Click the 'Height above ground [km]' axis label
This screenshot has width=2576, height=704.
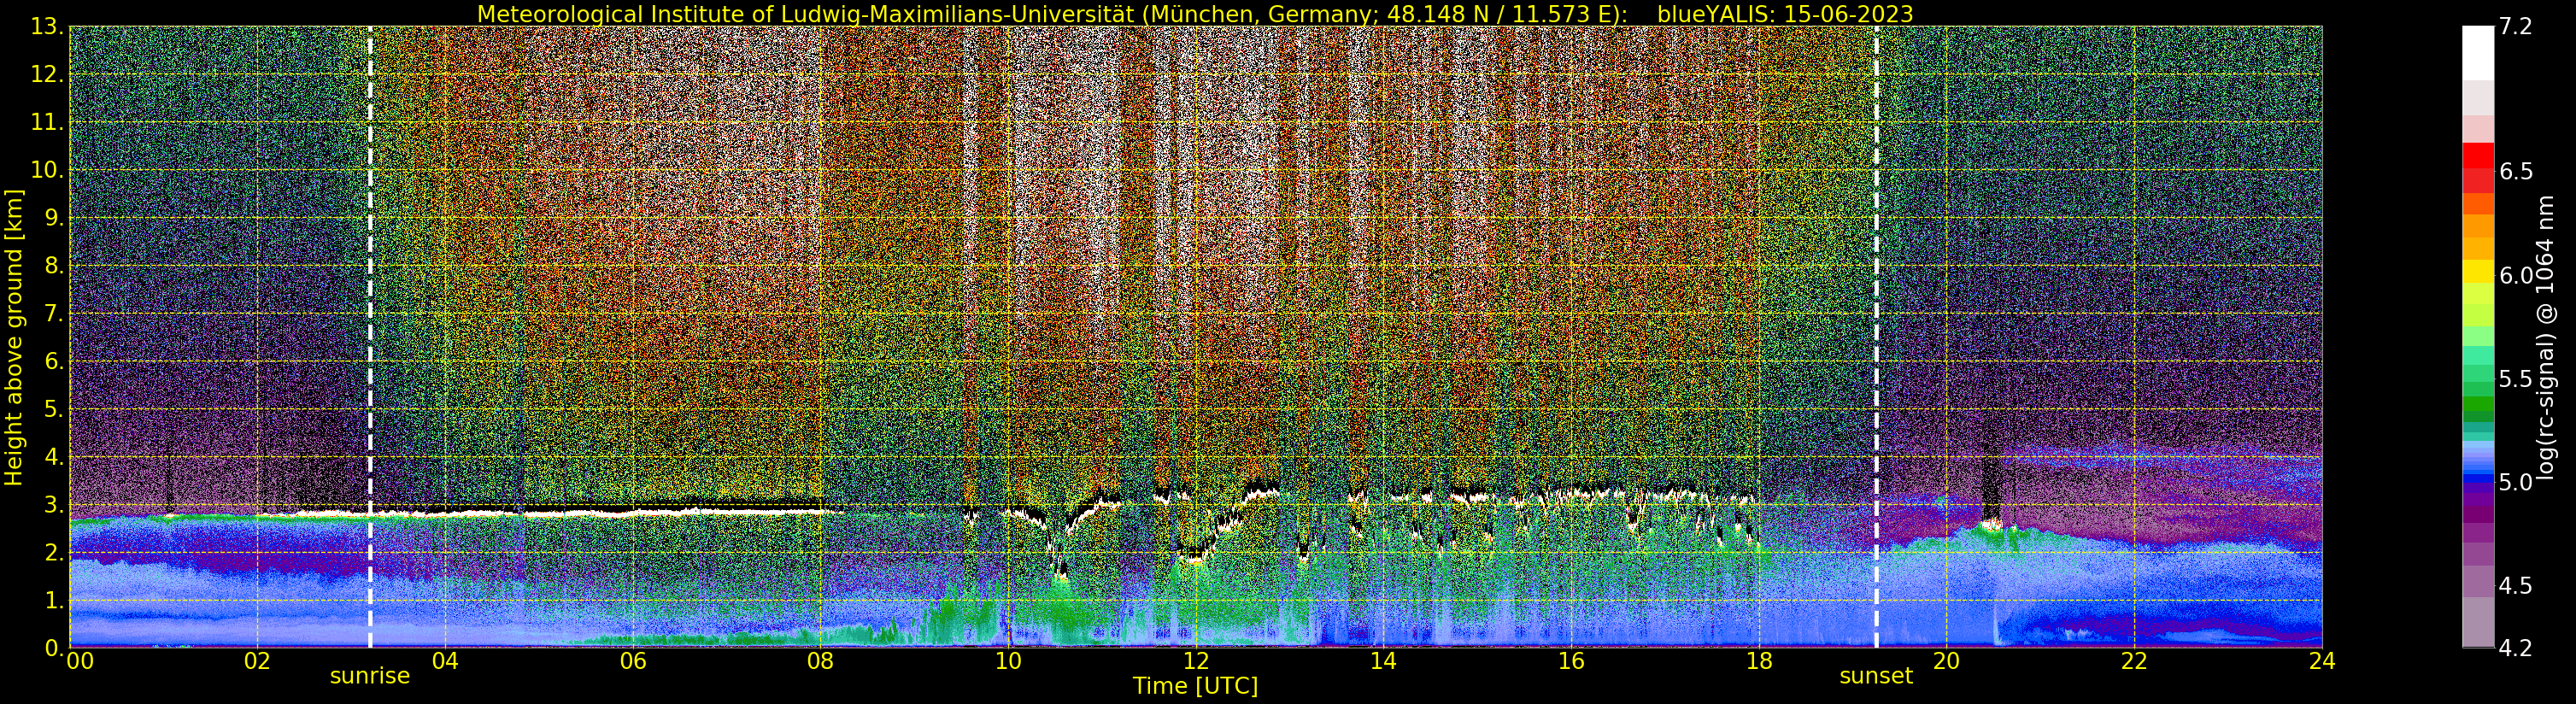point(13,337)
